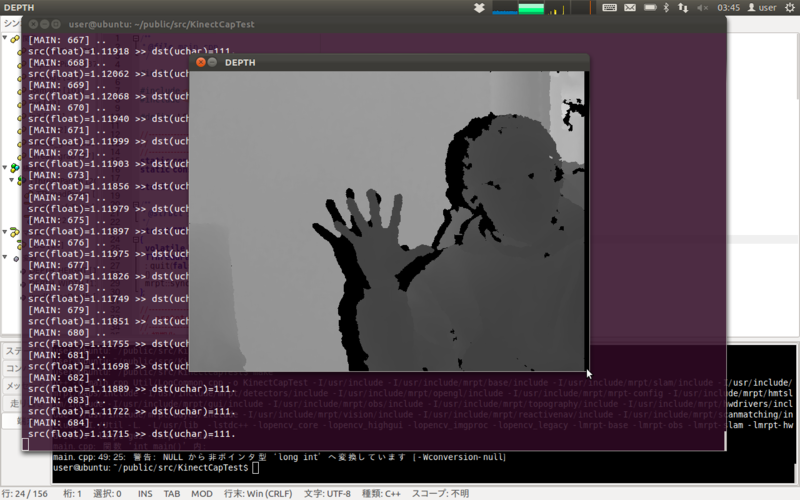Screen dimensions: 800x500
Task: Open Geany bottom tab starting 'ステ'
Action: click(12, 351)
